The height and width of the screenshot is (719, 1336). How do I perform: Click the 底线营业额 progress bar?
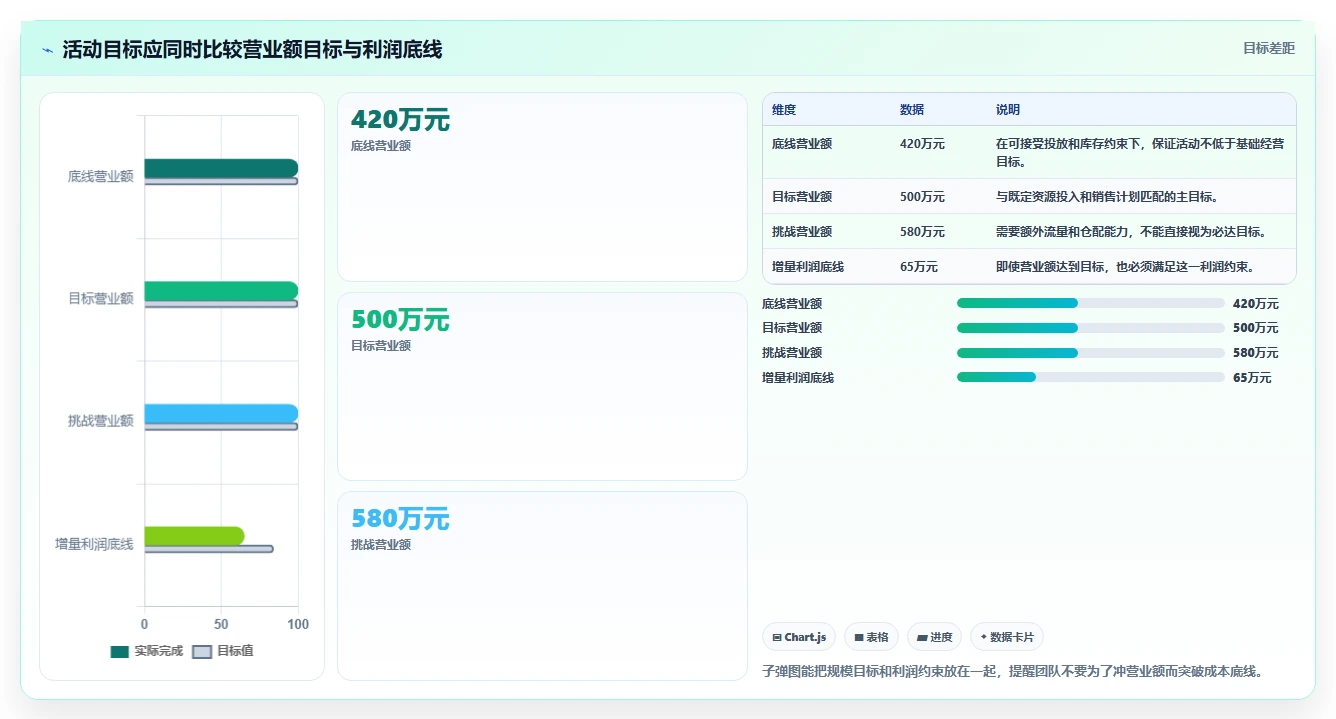click(1090, 303)
